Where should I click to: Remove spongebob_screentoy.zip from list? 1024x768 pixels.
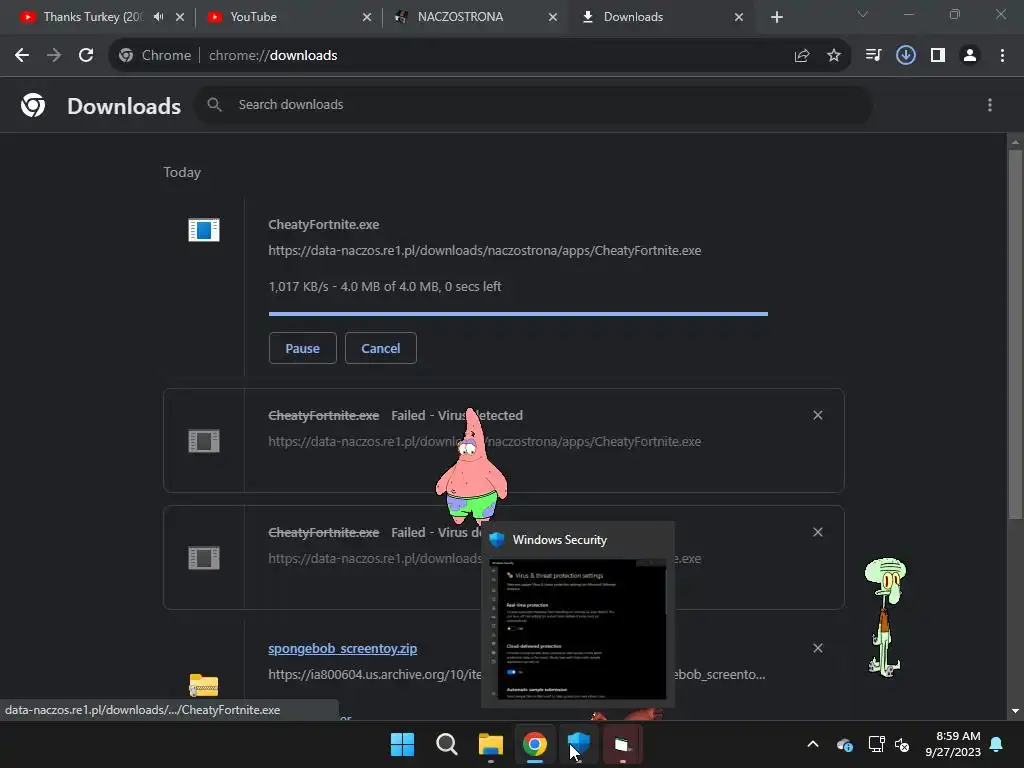[818, 648]
